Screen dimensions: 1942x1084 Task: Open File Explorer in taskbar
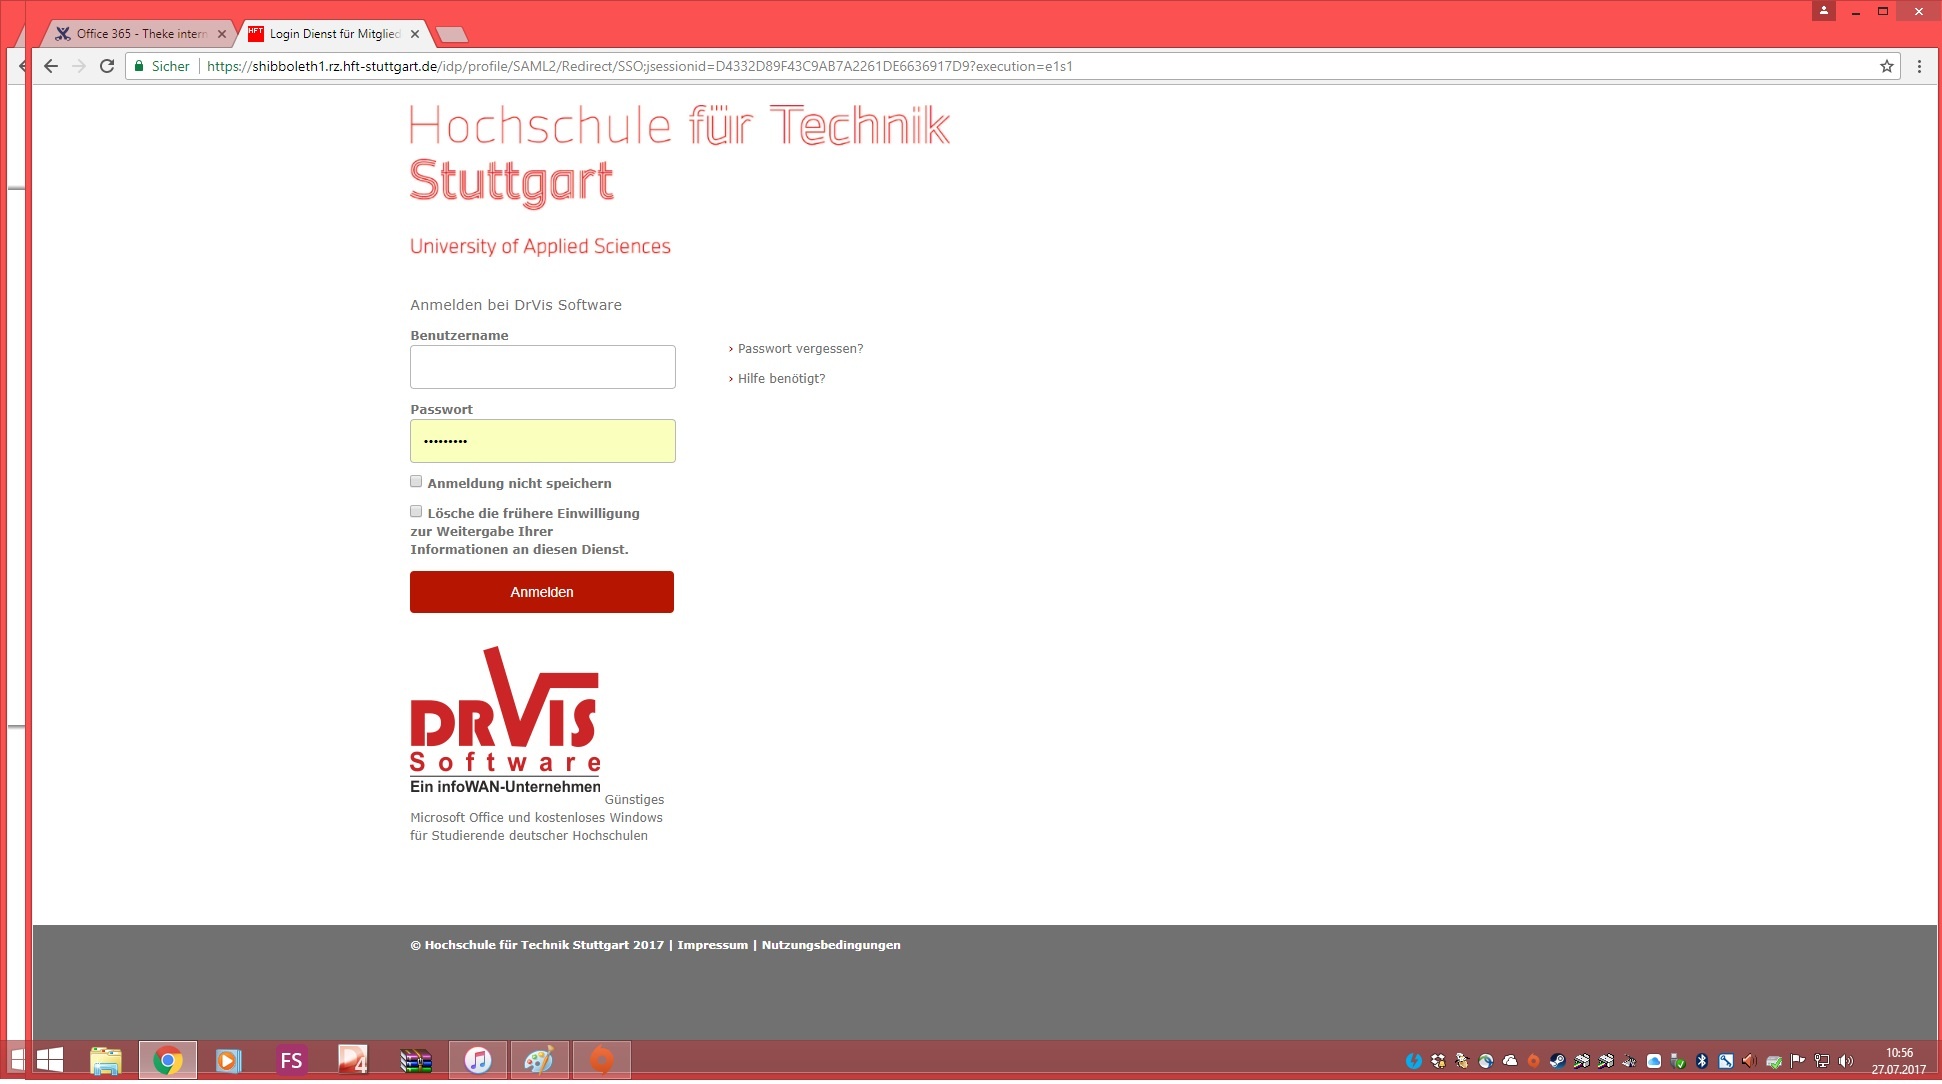[105, 1060]
